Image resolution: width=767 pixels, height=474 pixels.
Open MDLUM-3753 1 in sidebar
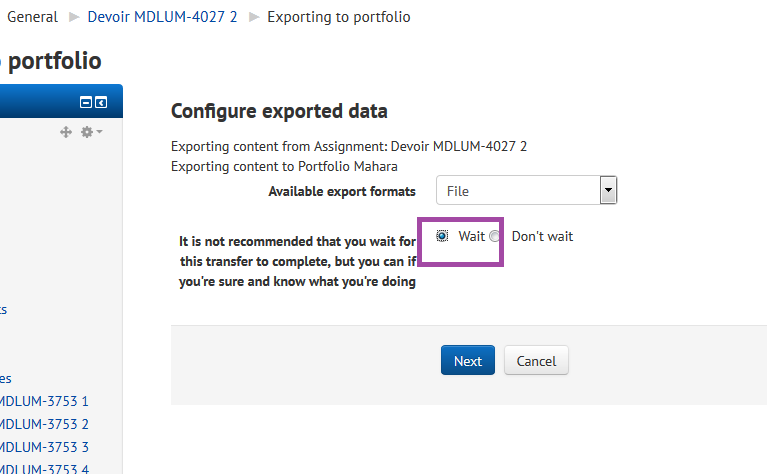pyautogui.click(x=44, y=401)
